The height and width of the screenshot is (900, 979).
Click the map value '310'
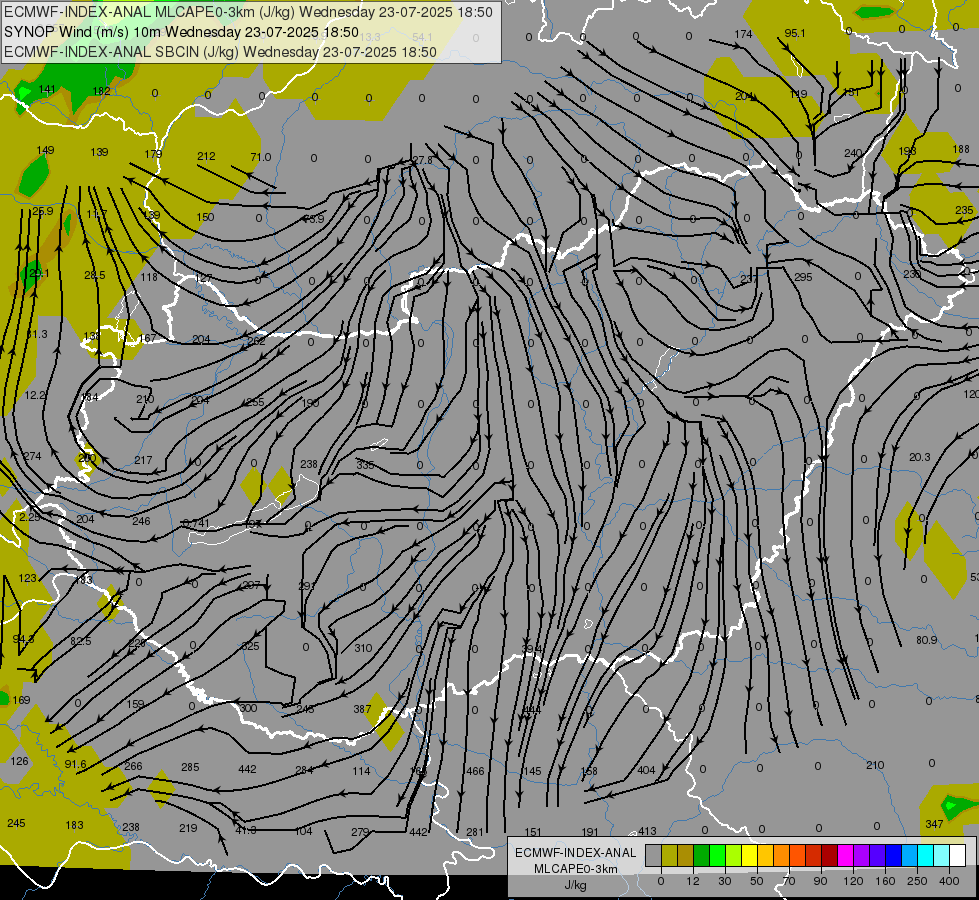point(363,648)
